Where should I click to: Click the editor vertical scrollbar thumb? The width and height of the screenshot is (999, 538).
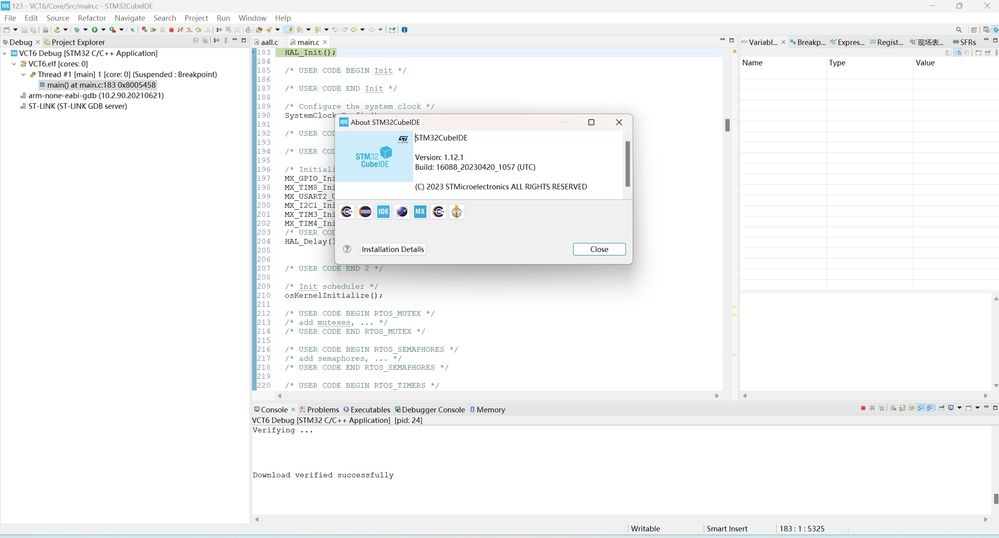pyautogui.click(x=727, y=125)
